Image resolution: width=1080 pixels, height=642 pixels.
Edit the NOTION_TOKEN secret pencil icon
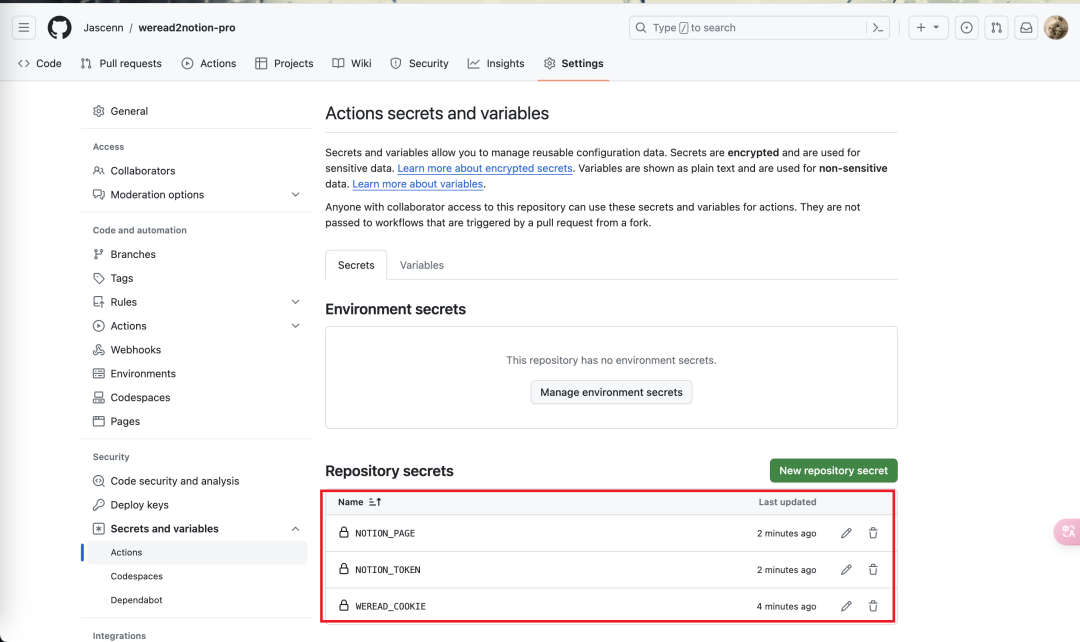point(846,570)
